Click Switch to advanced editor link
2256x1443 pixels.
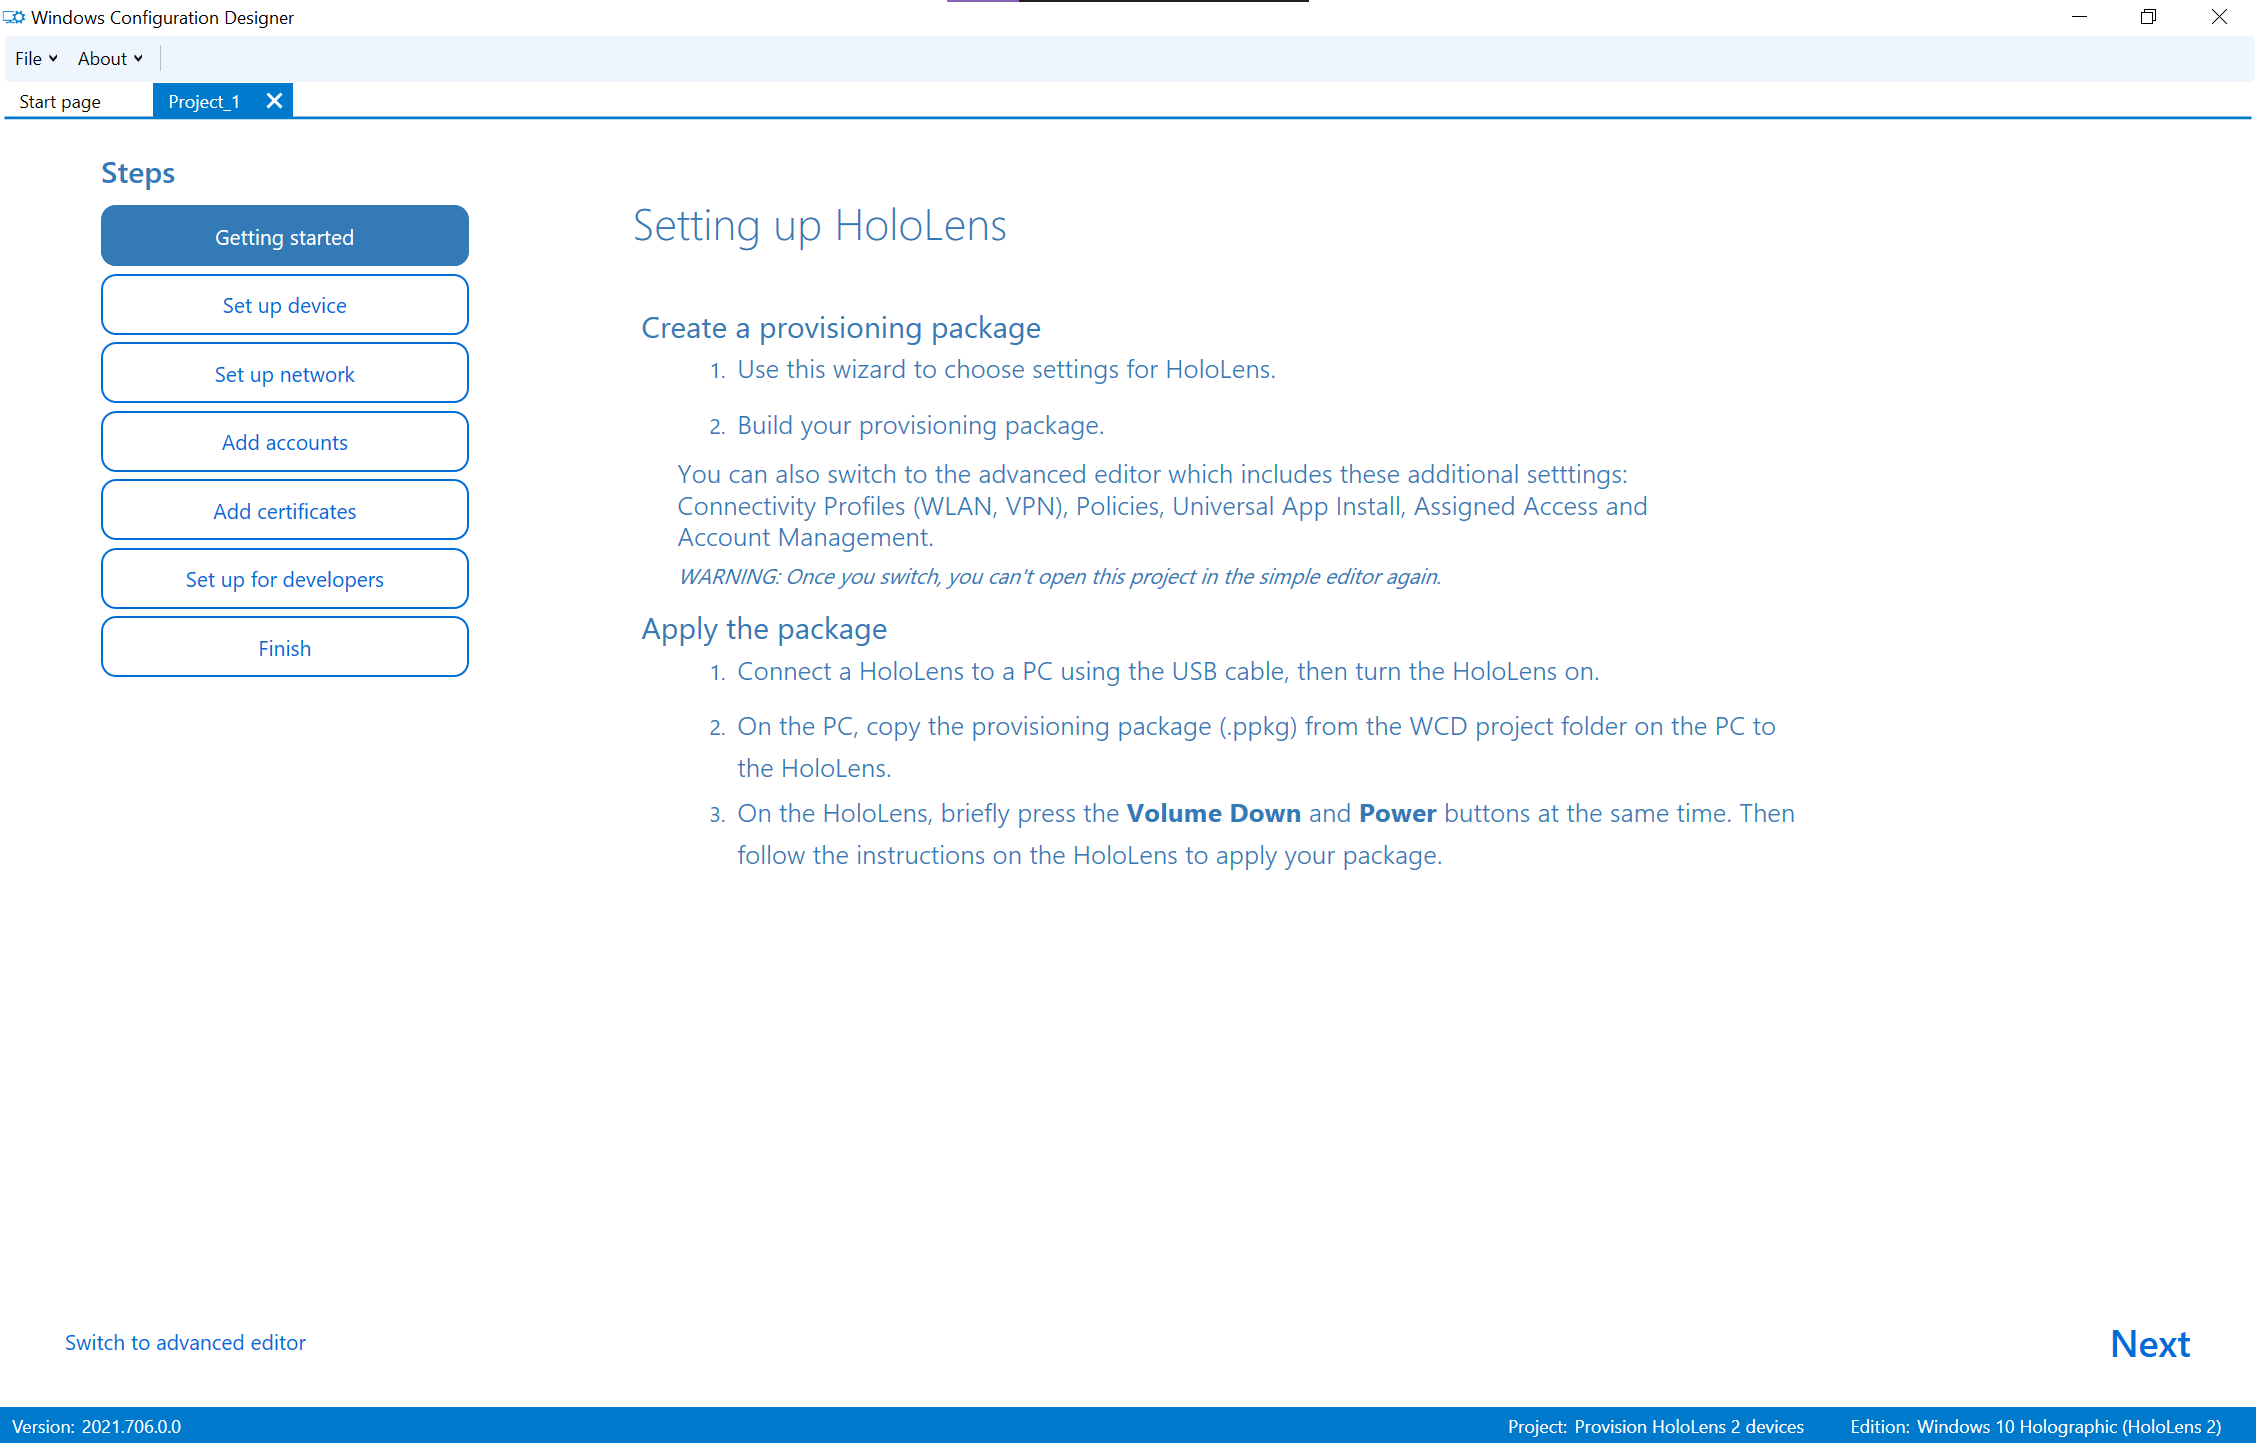tap(186, 1343)
